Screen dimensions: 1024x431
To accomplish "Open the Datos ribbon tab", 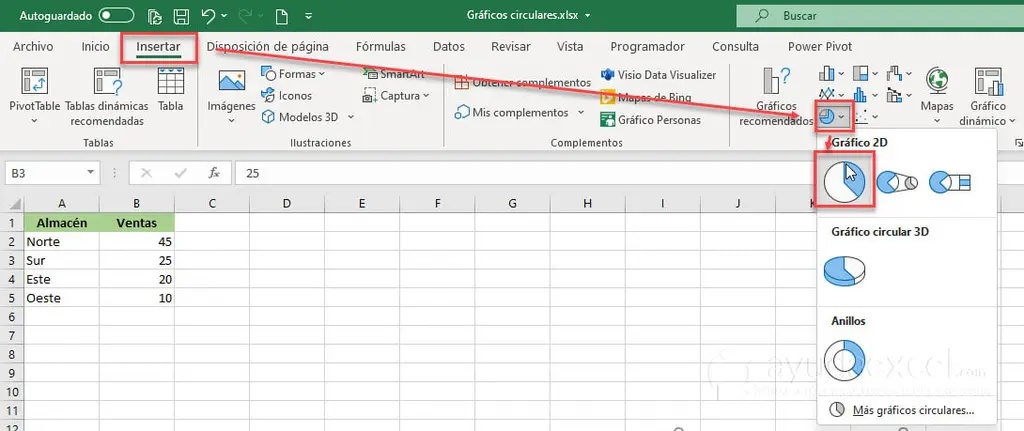I will 449,47.
